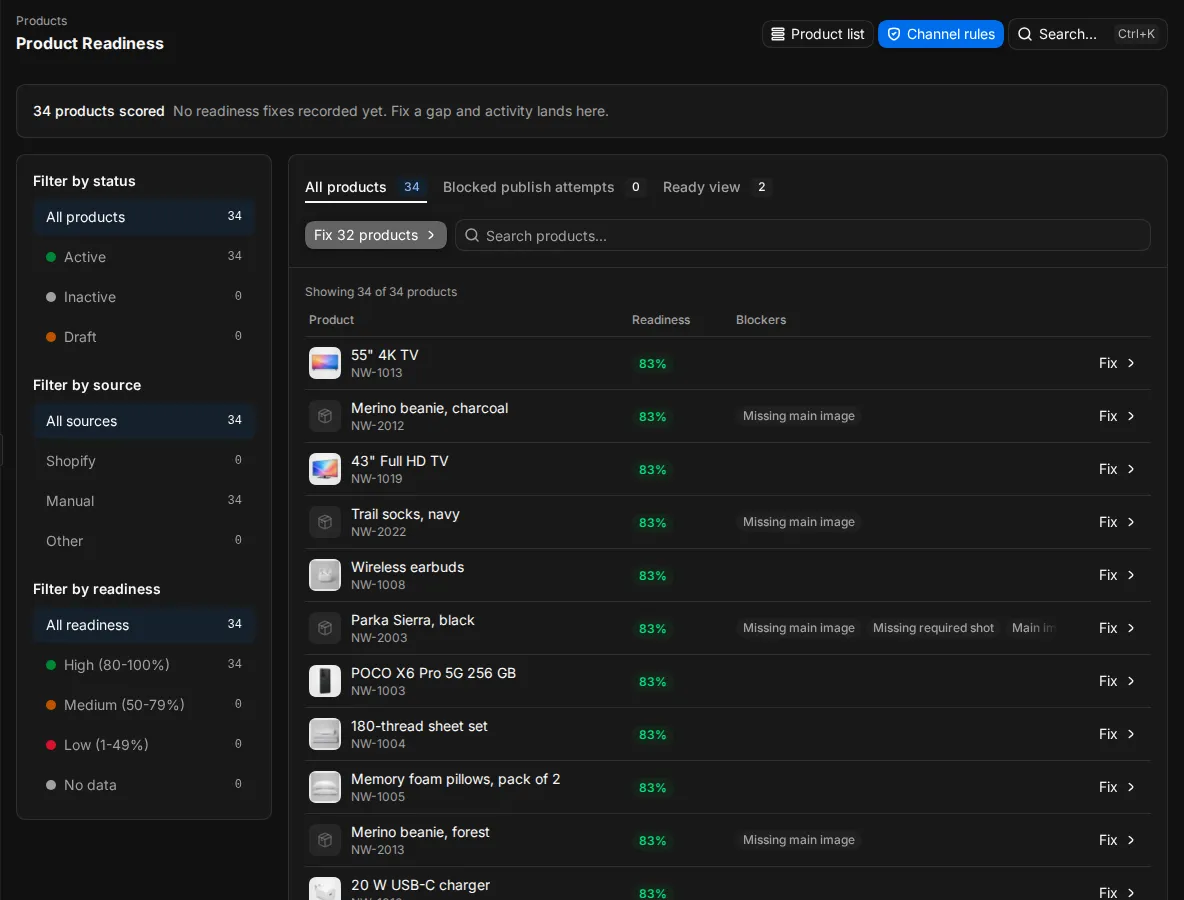This screenshot has height=900, width=1184.
Task: Click the POCO X6 Pro phone thumbnail
Action: (x=325, y=681)
